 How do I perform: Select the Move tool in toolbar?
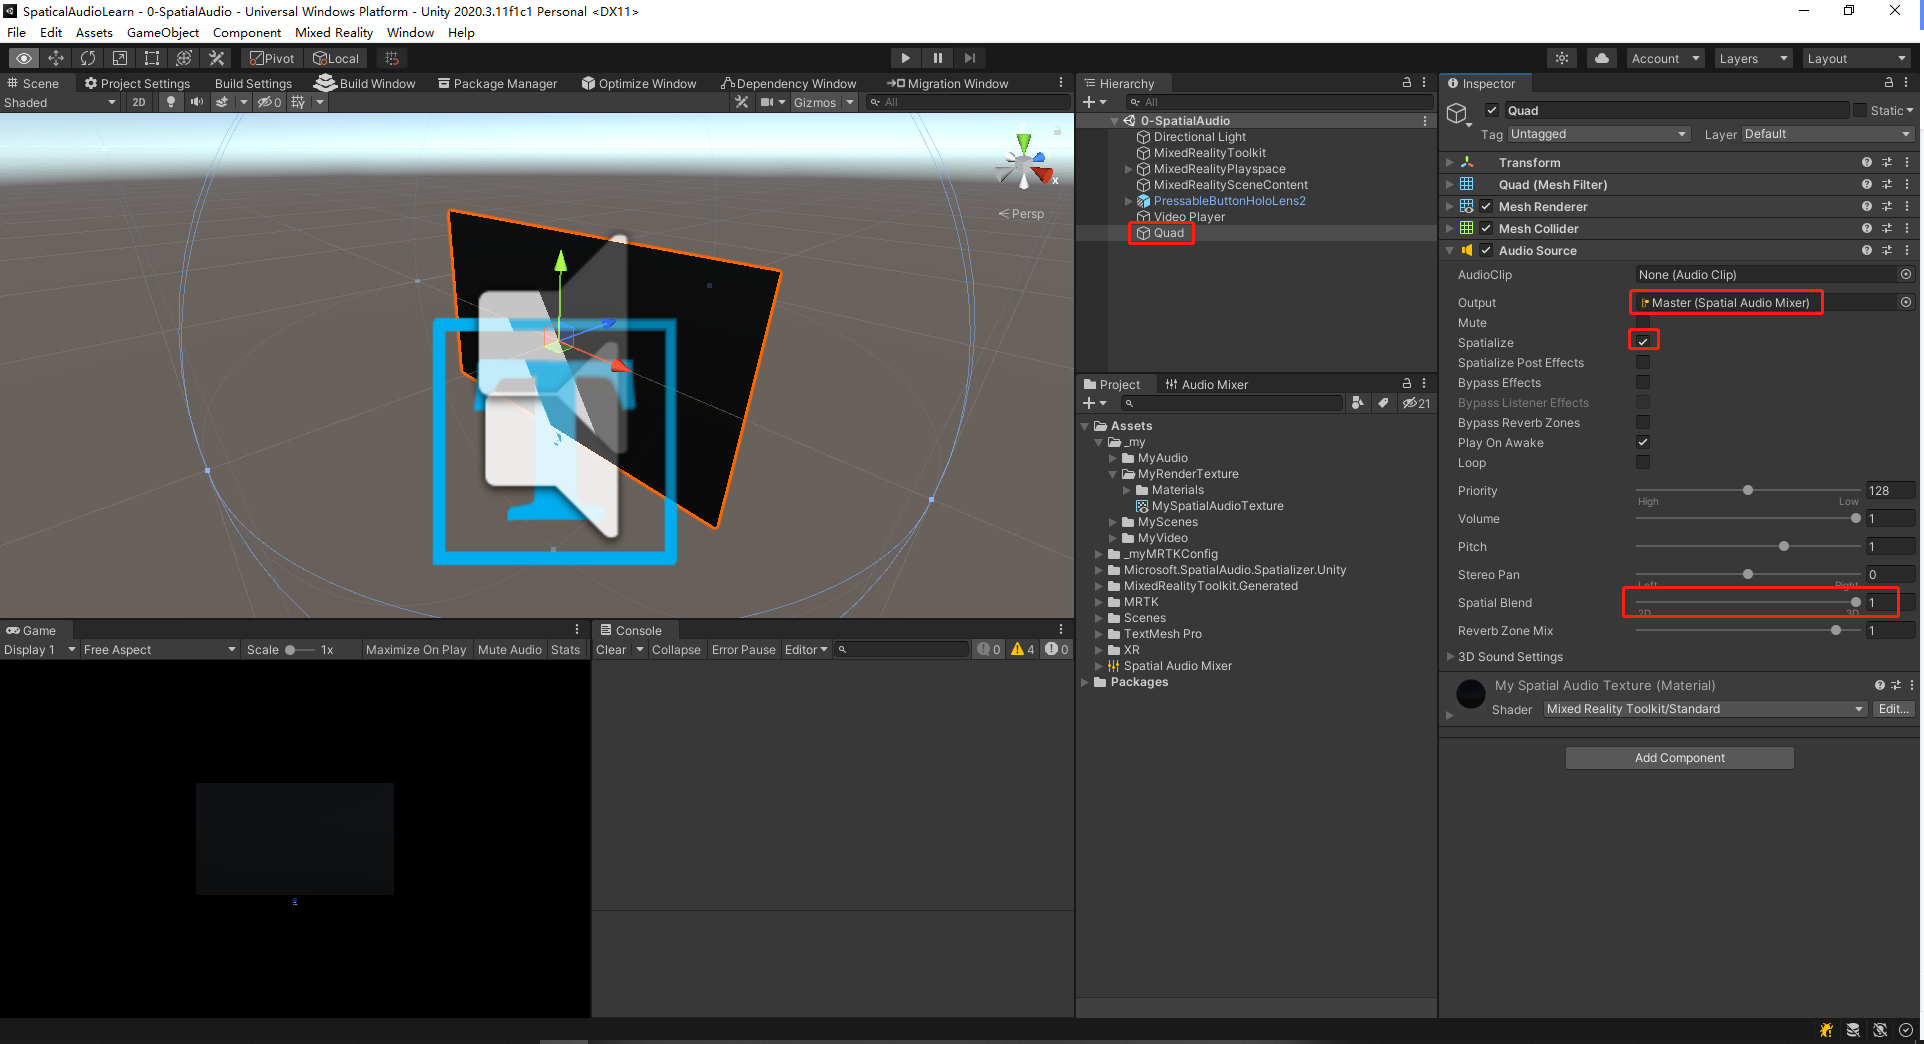point(56,58)
